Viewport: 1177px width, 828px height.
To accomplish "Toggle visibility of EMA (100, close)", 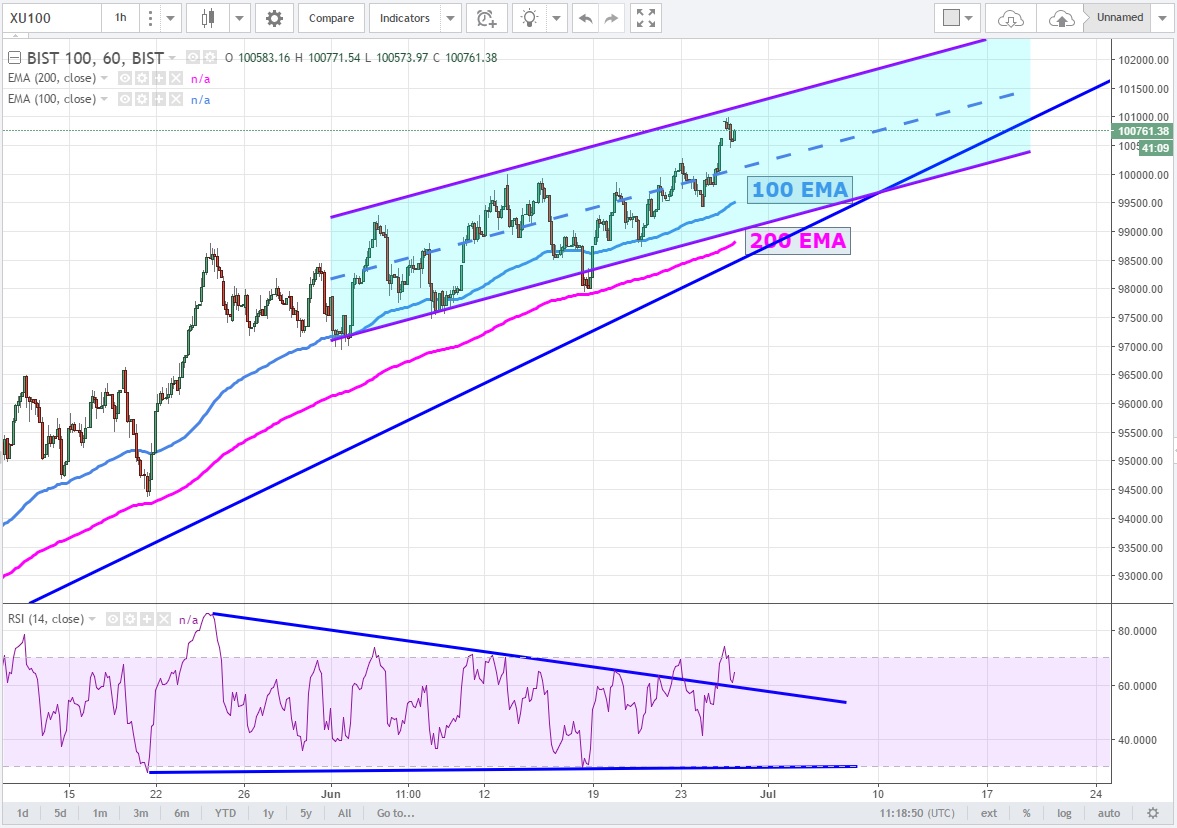I will tap(126, 99).
